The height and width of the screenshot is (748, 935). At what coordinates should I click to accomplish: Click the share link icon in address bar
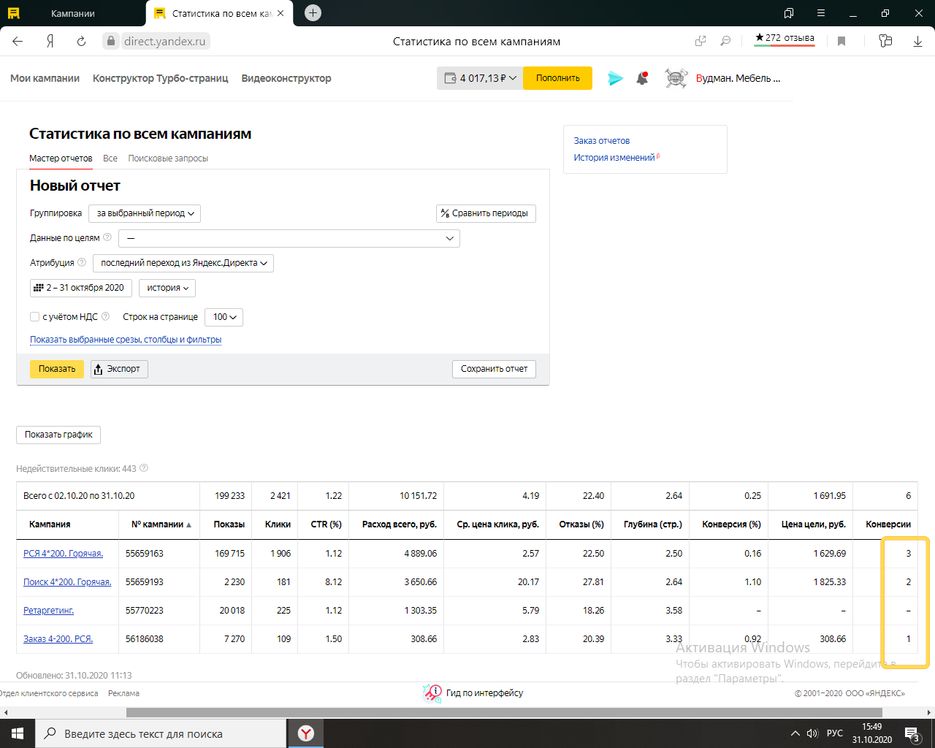701,41
